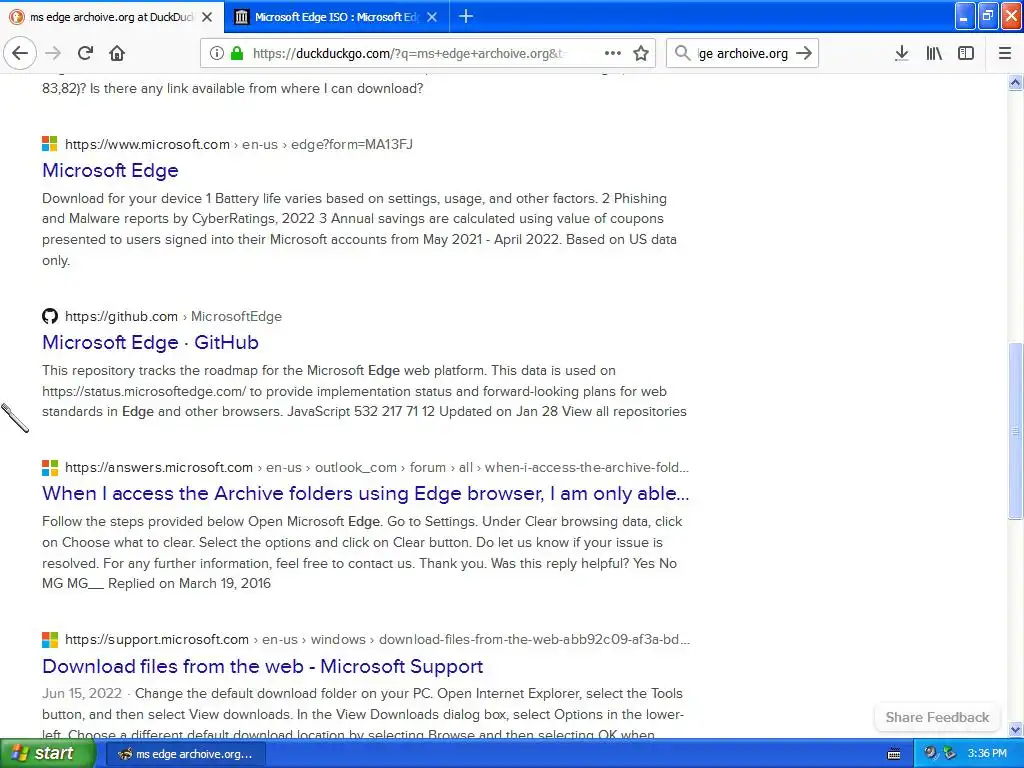Image resolution: width=1024 pixels, height=768 pixels.
Task: Close the Microsoft Edge ISO tab
Action: point(432,17)
